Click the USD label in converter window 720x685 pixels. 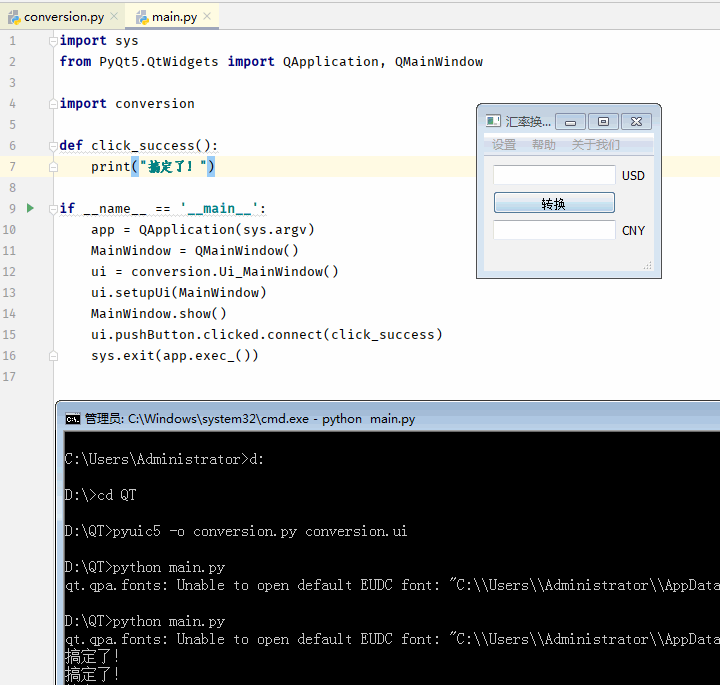(x=633, y=176)
